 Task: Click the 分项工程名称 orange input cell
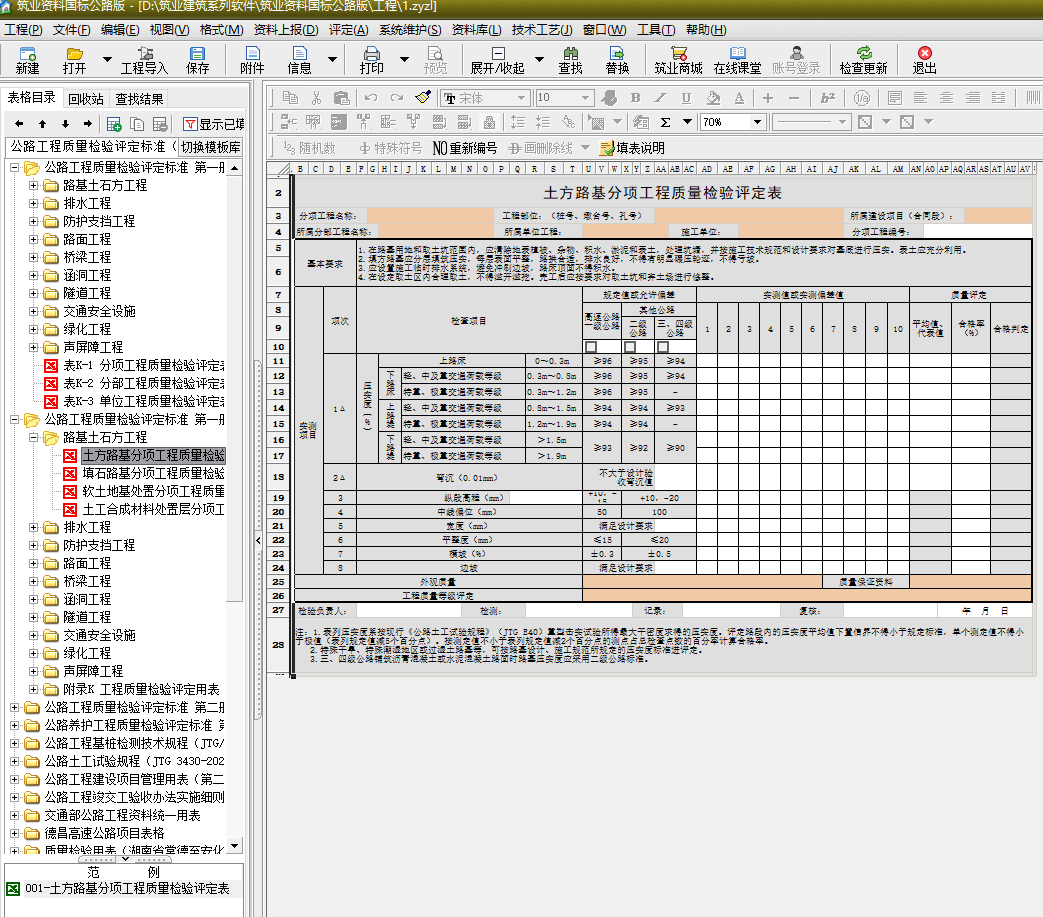[431, 215]
